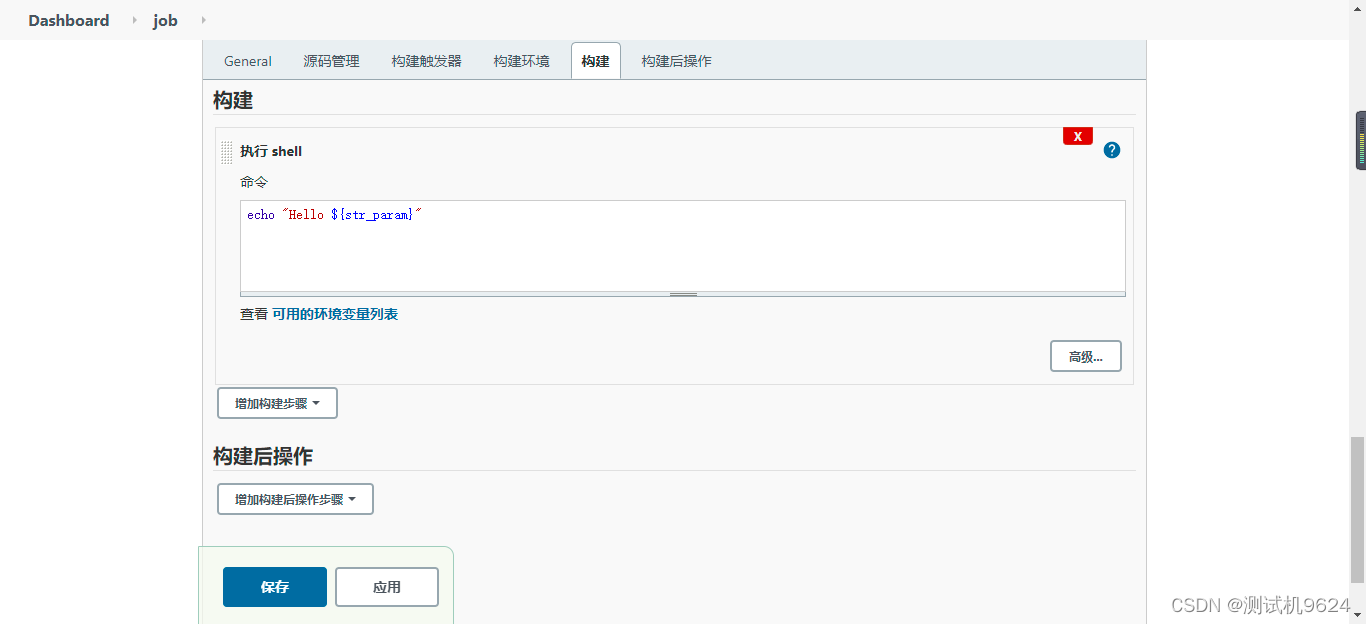
Task: Grab the command box resize handle
Action: (x=683, y=294)
